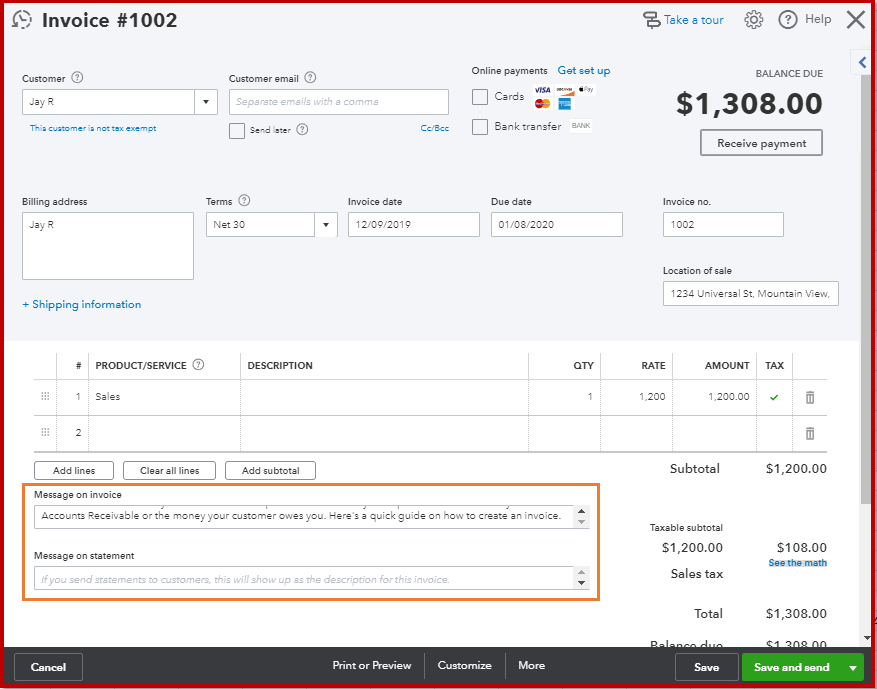Open the See the math link

(x=798, y=563)
